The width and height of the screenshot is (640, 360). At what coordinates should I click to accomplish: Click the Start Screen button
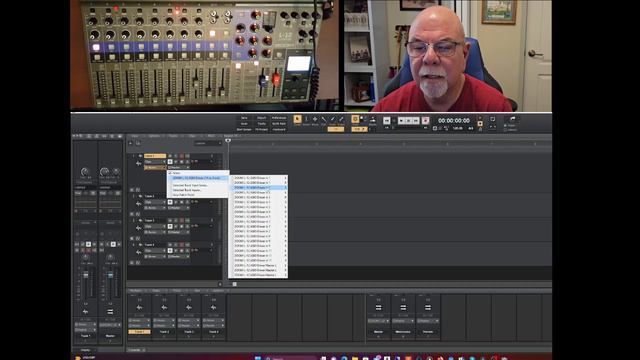pyautogui.click(x=244, y=129)
